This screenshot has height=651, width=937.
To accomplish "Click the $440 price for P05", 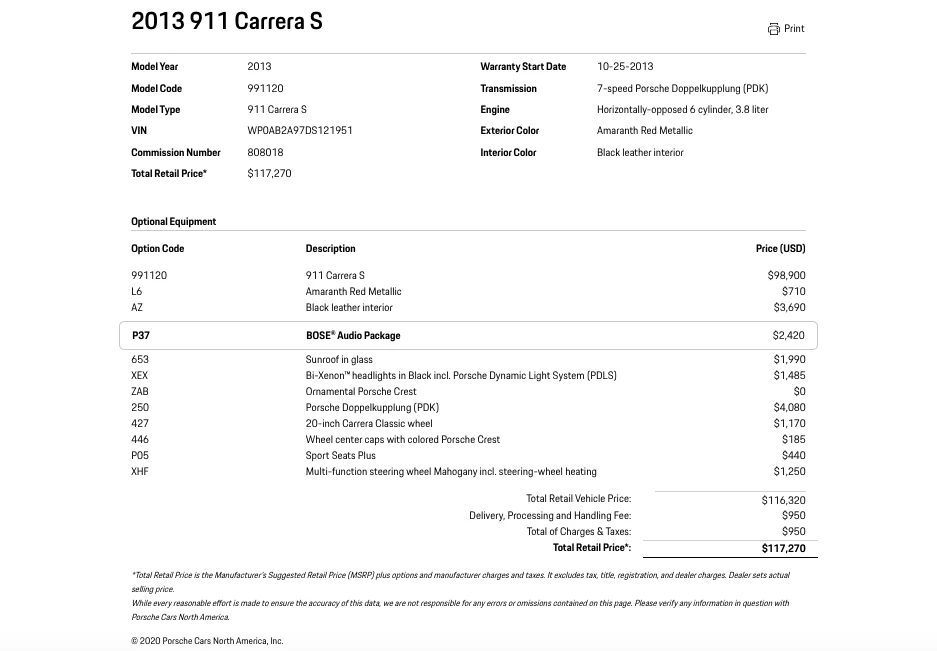I will coord(794,456).
